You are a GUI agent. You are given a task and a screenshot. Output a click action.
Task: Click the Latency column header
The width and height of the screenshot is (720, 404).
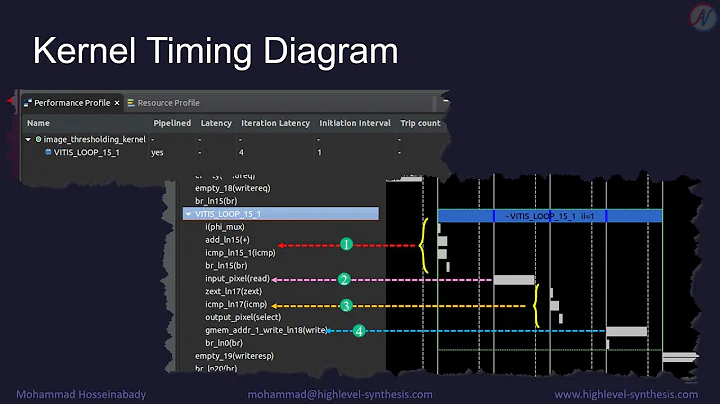pos(216,123)
